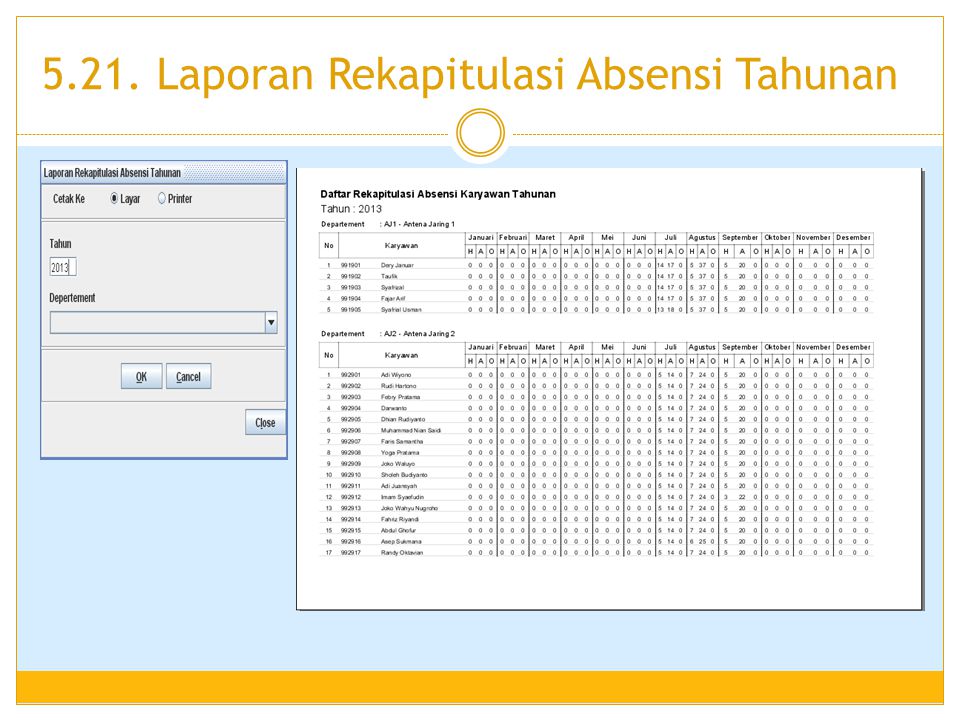Click the circle ornament below the heading
Viewport: 960px width, 720px height.
point(480,134)
